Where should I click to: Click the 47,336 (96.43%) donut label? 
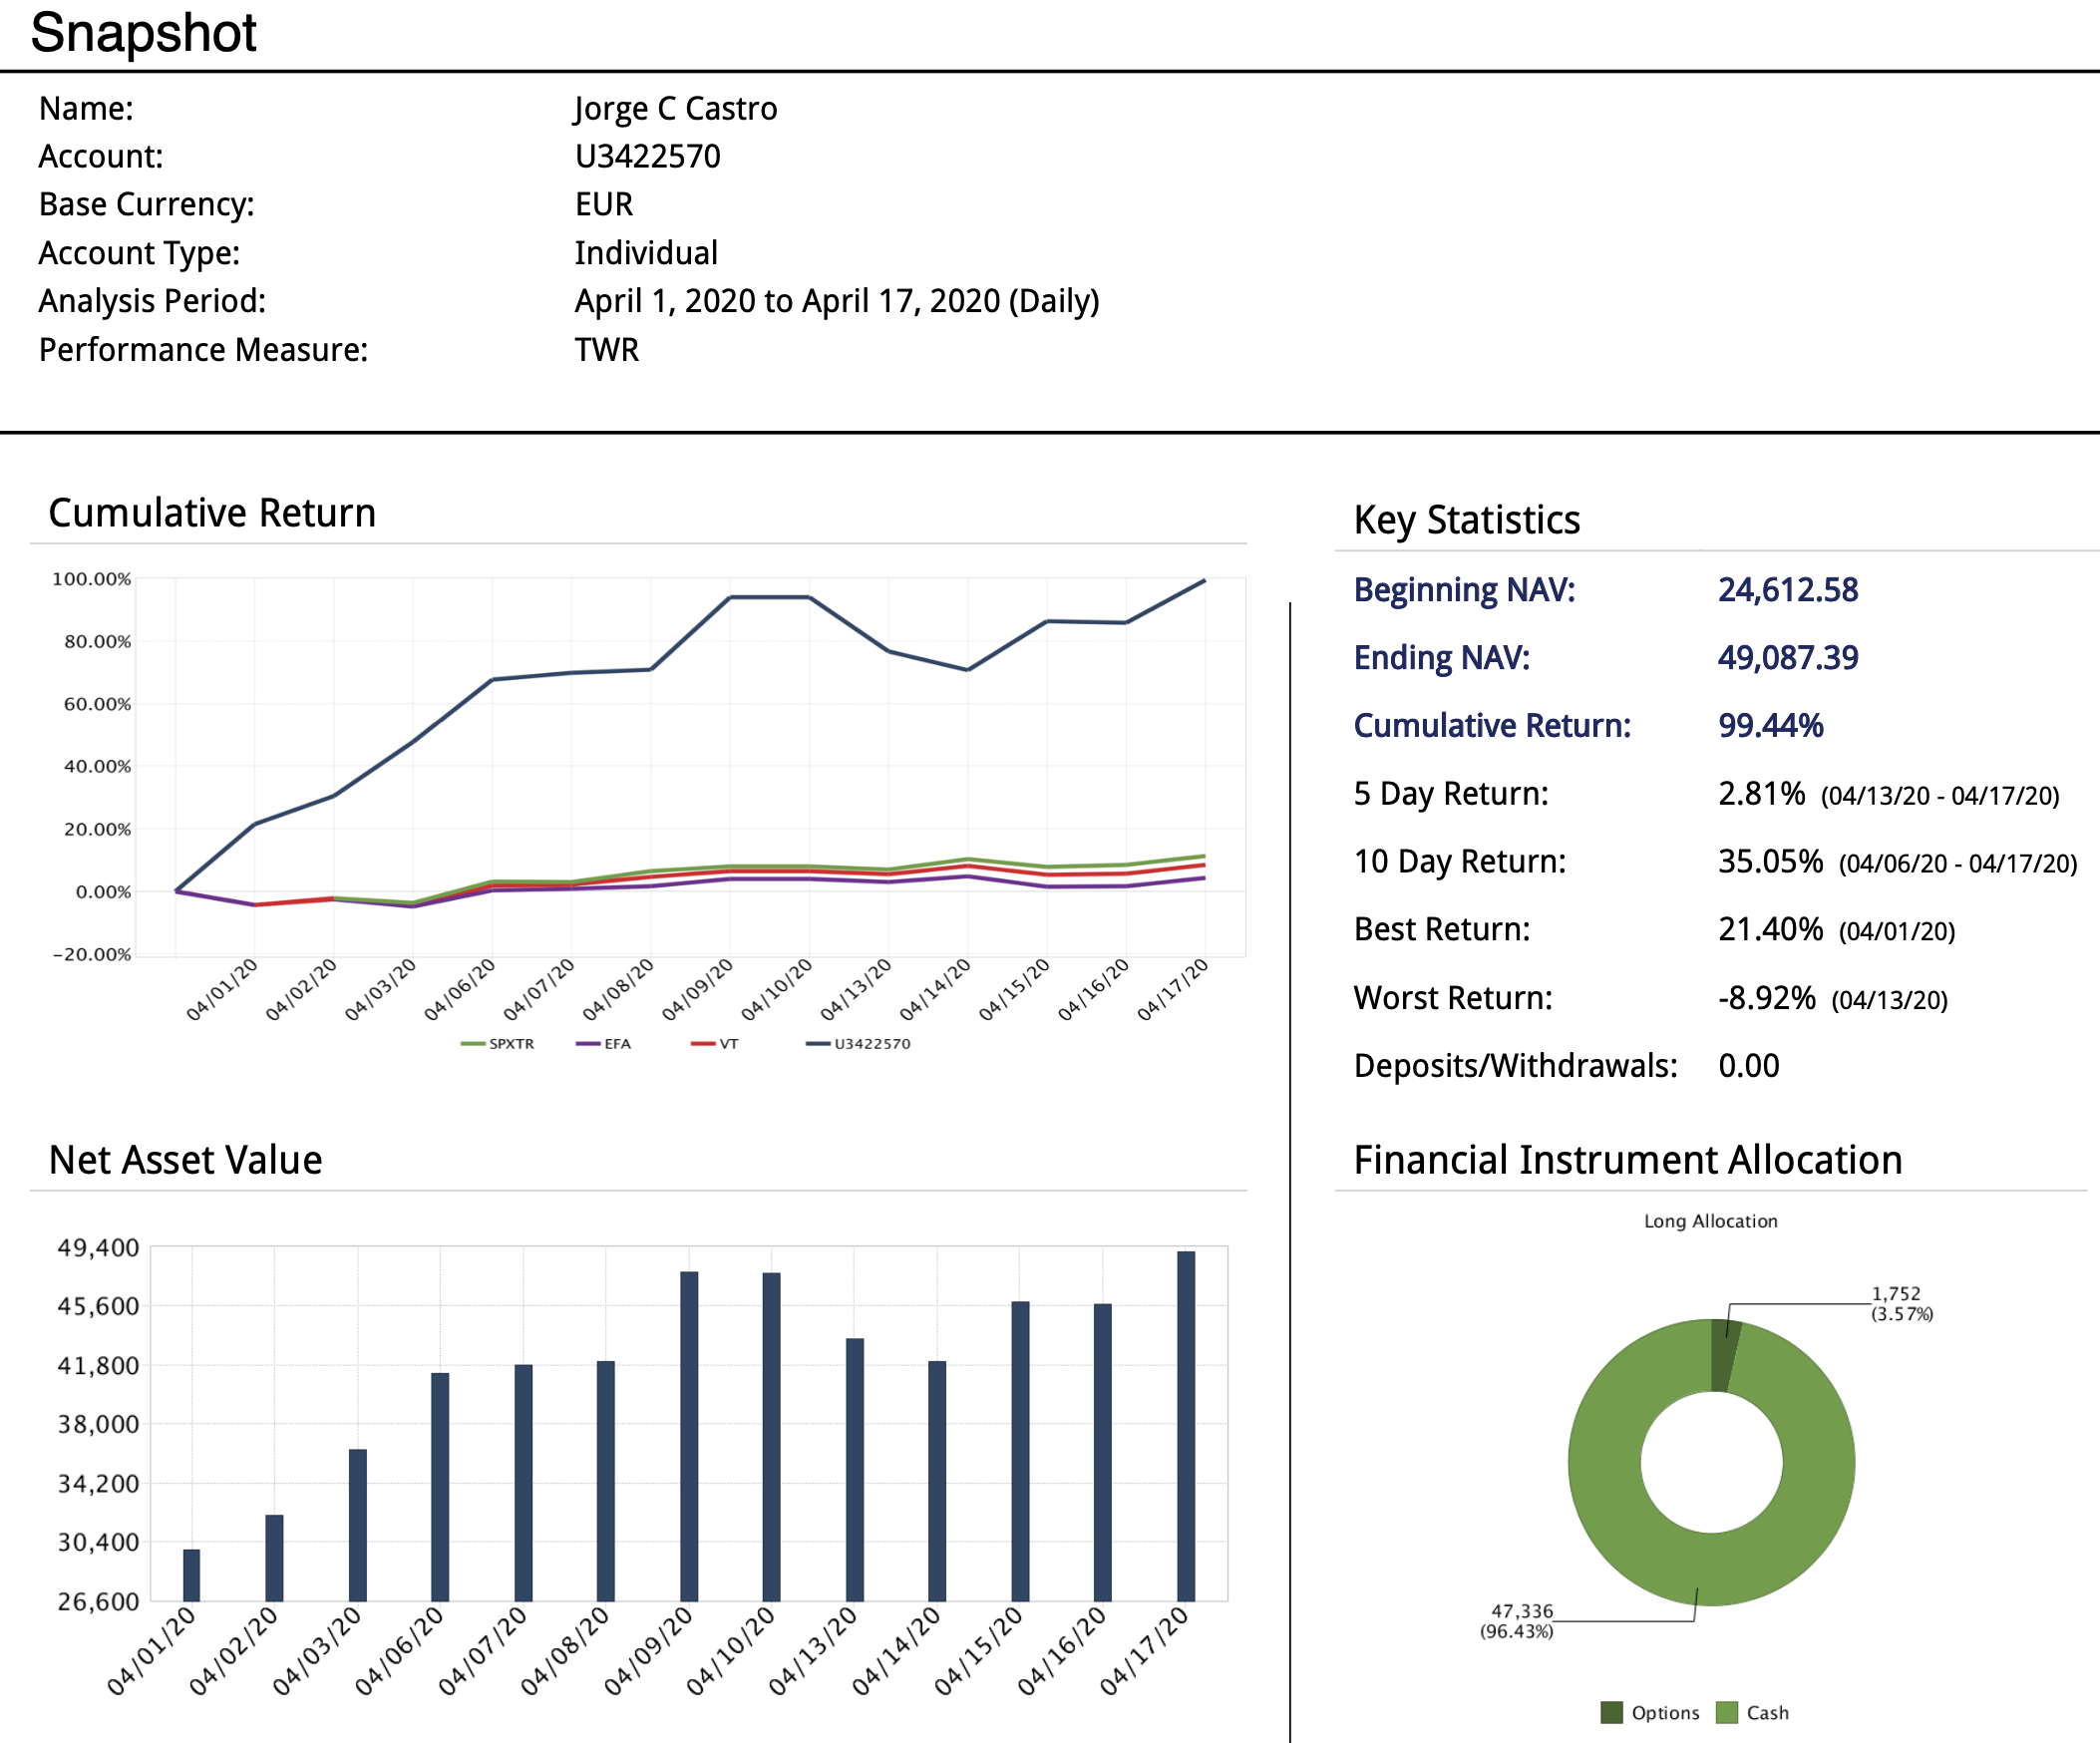pyautogui.click(x=1518, y=1621)
